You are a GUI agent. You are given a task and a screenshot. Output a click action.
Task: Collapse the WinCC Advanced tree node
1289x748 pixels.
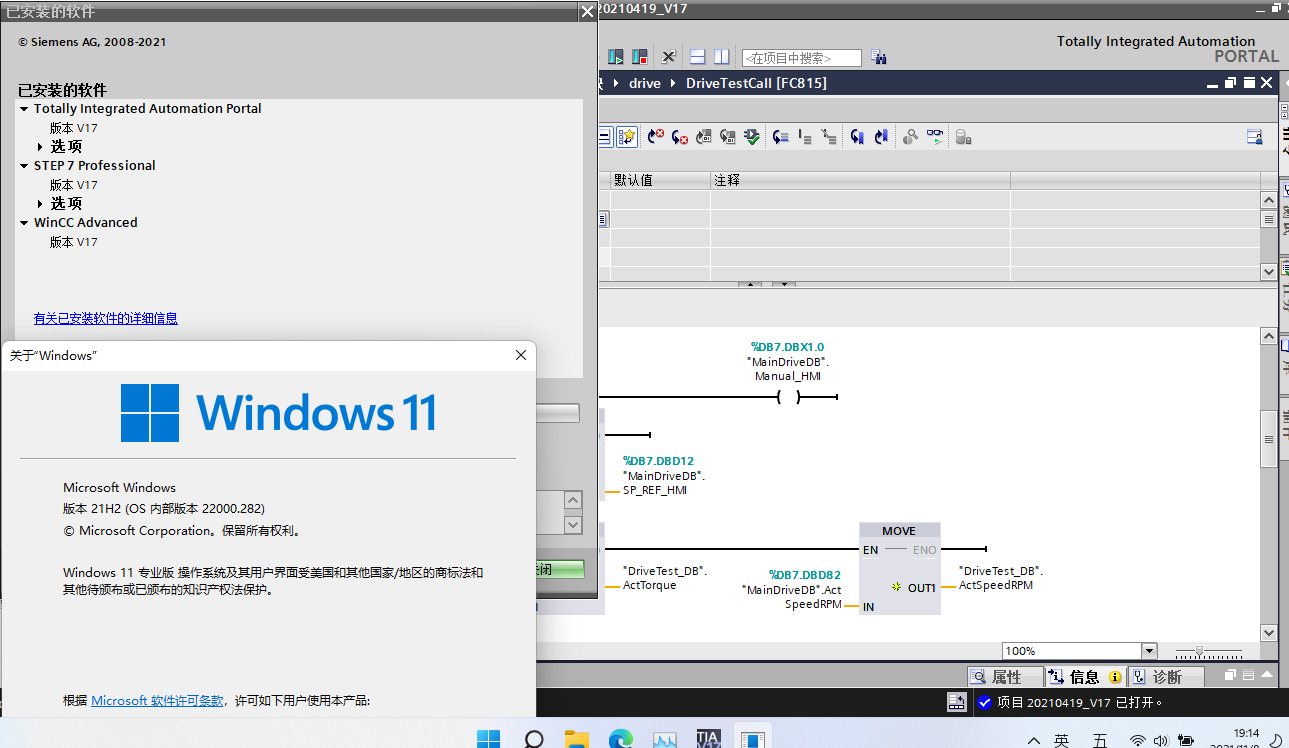coord(24,223)
